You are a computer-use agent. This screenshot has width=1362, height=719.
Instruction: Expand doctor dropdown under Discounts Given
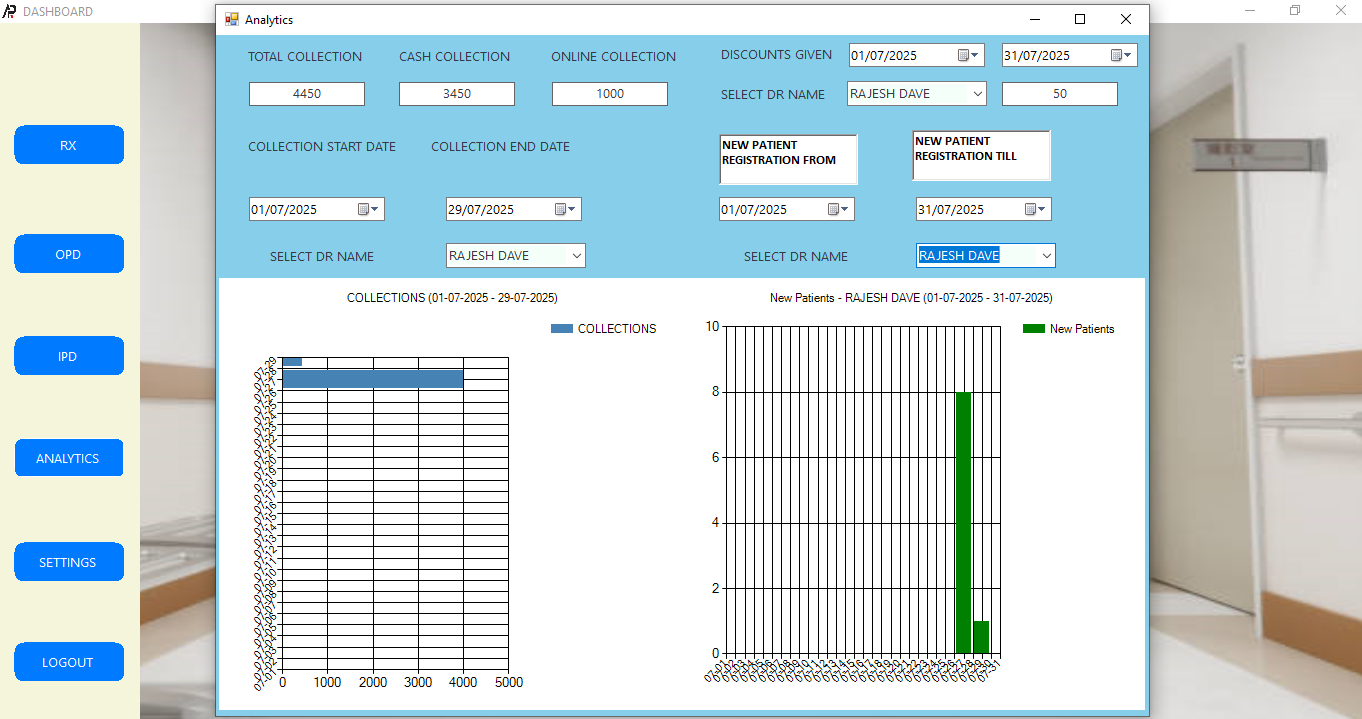pos(977,94)
